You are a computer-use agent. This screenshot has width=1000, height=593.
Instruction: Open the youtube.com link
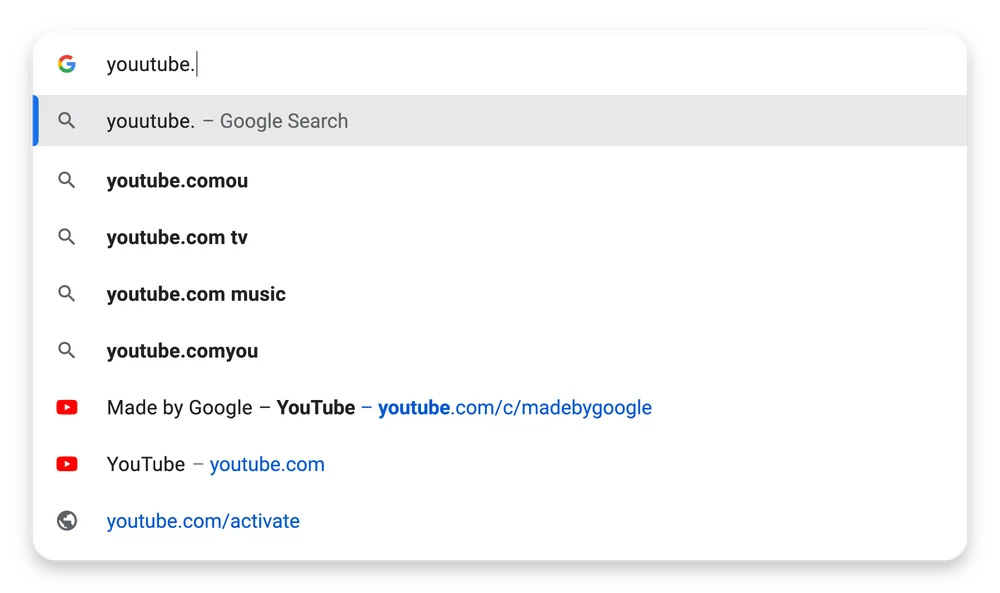(267, 464)
